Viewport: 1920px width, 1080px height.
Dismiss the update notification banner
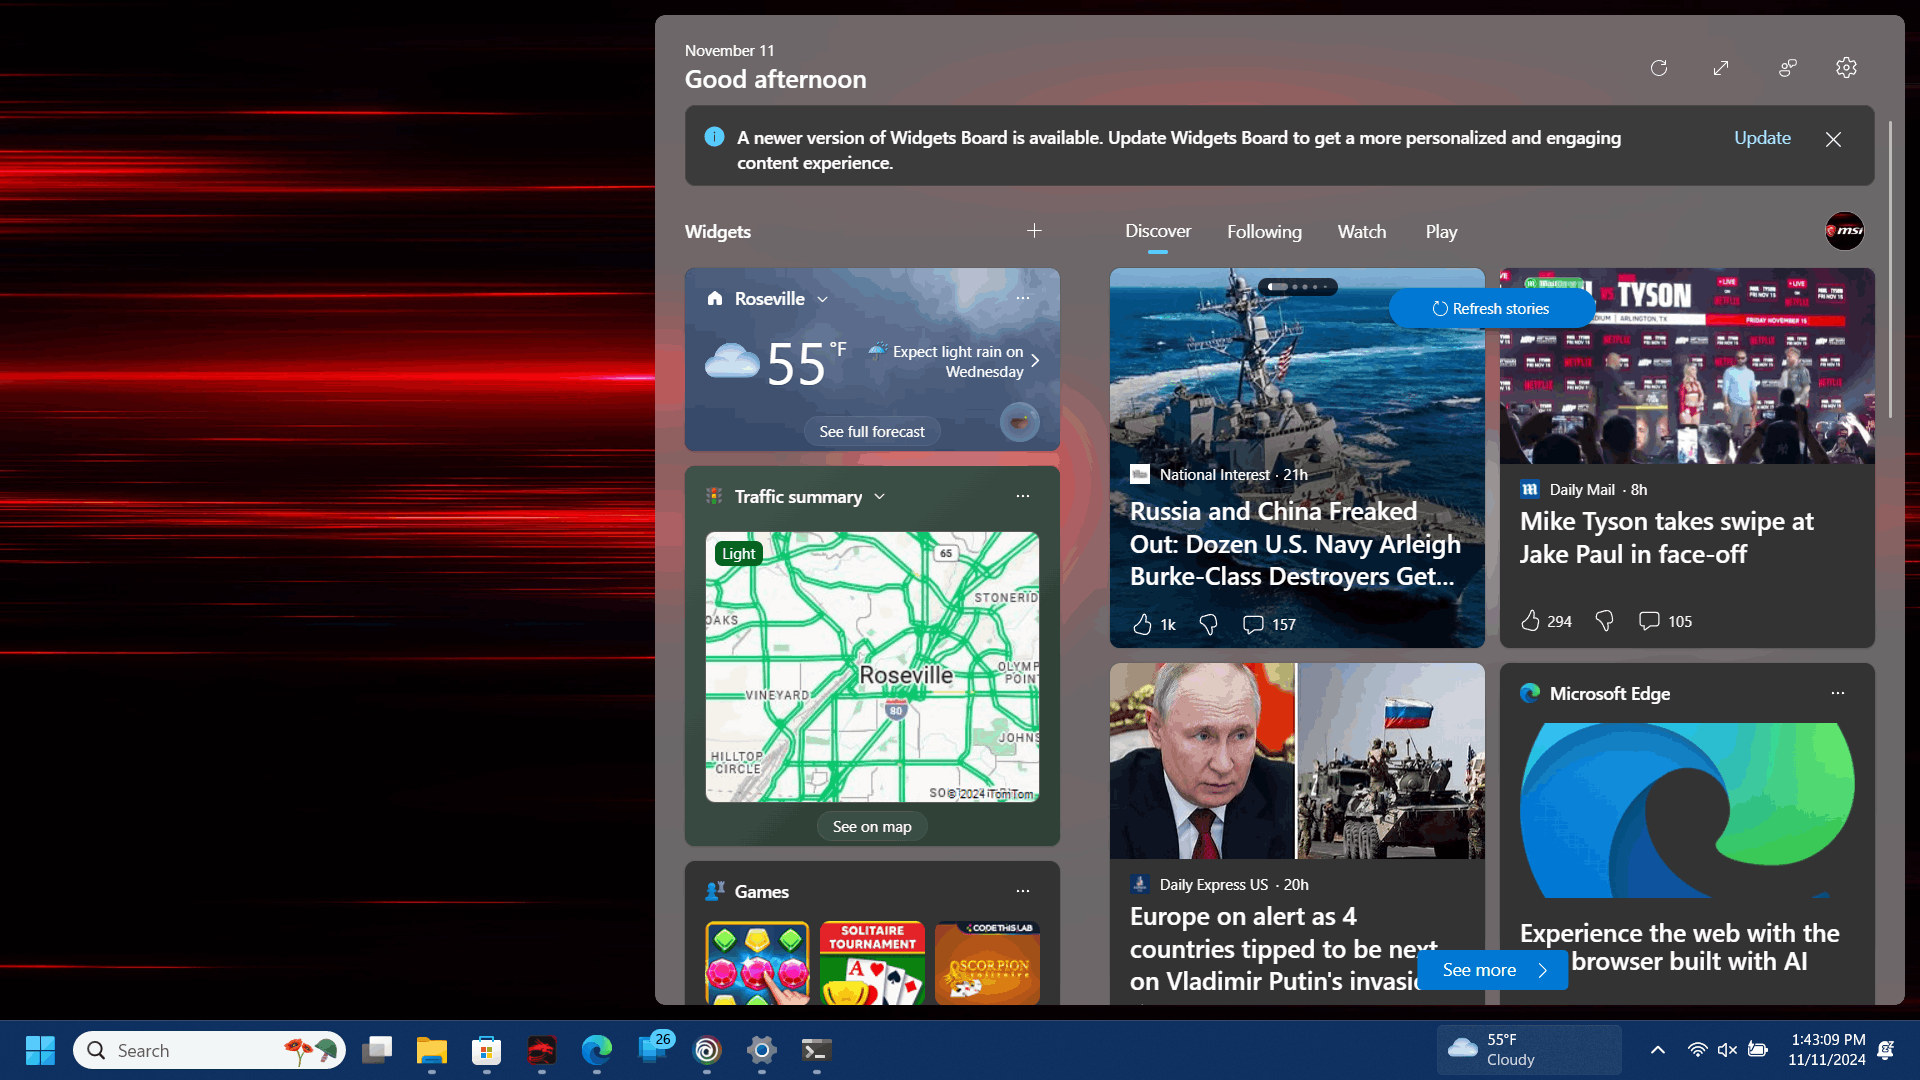pyautogui.click(x=1833, y=140)
